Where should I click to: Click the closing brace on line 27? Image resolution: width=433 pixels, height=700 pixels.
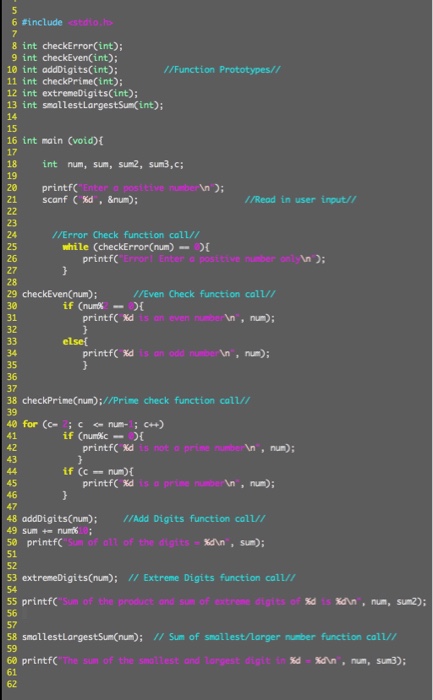click(x=65, y=271)
